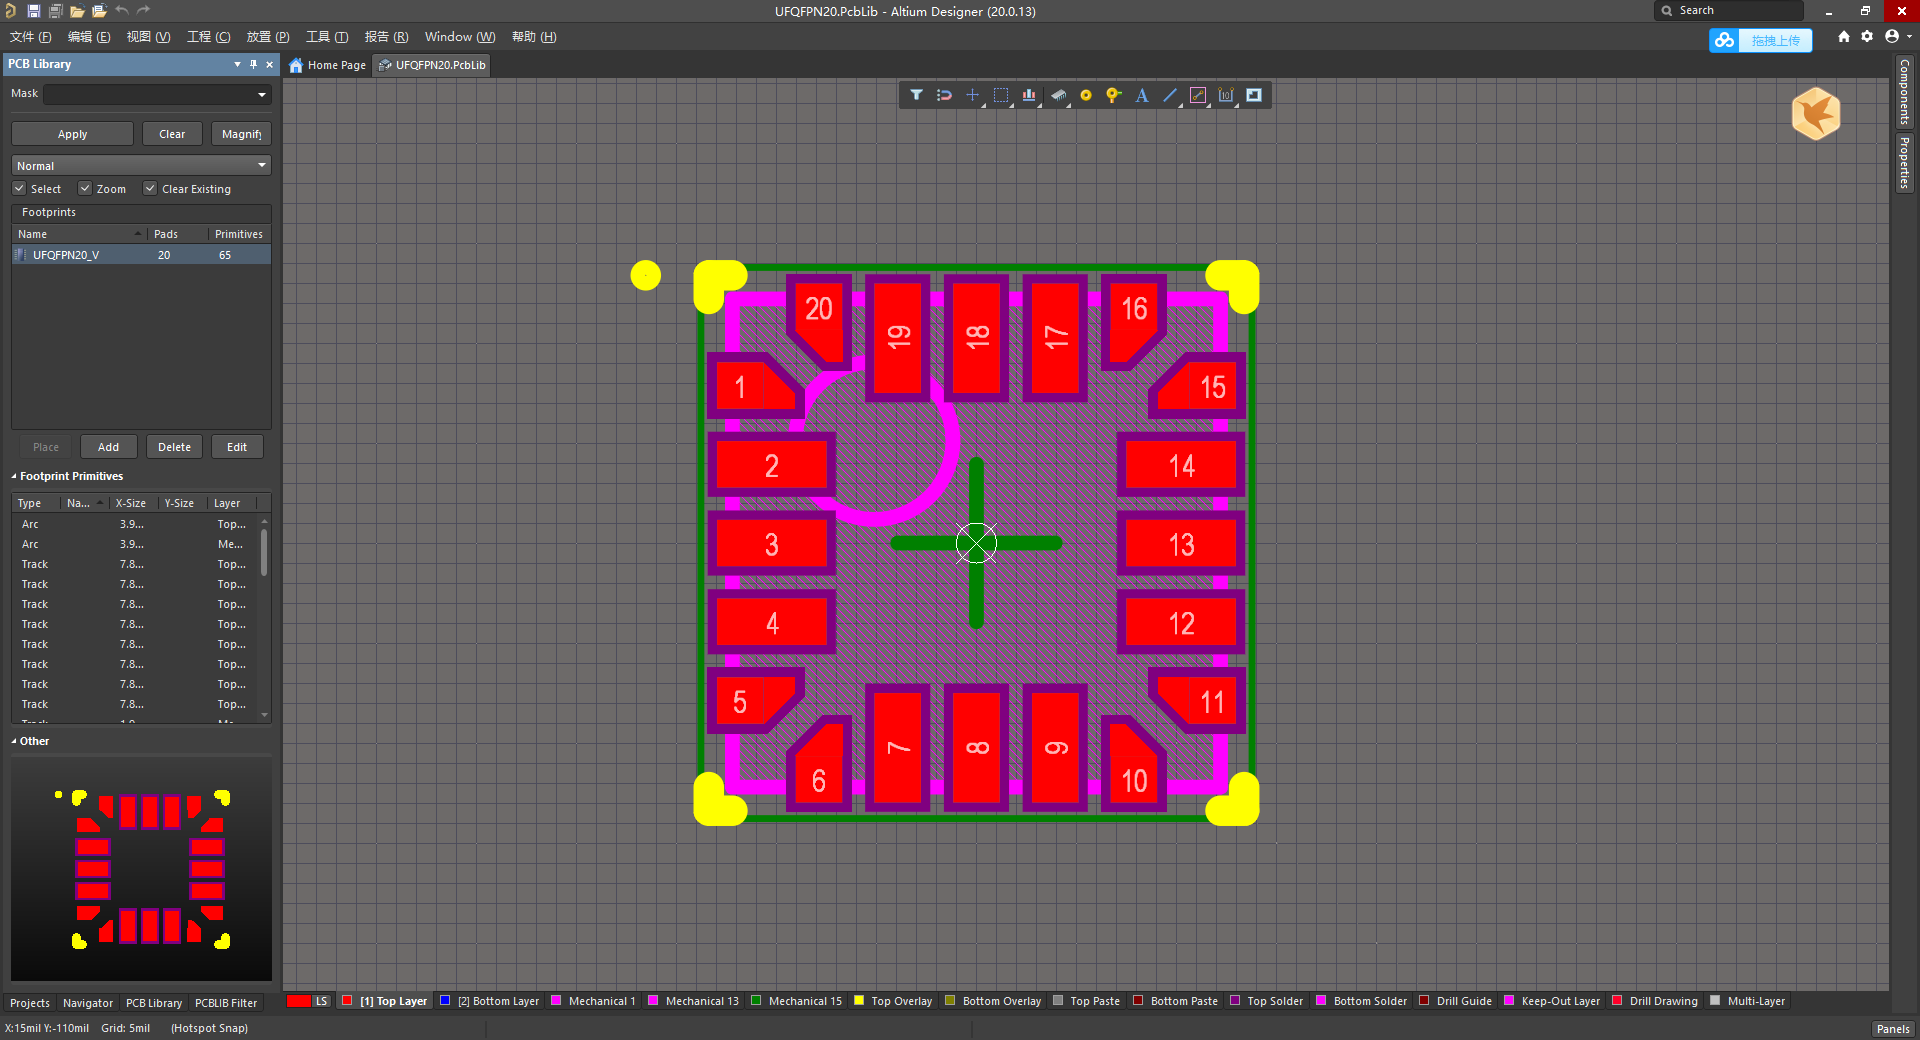1920x1040 pixels.
Task: Select the Place Line tool
Action: (x=1170, y=95)
